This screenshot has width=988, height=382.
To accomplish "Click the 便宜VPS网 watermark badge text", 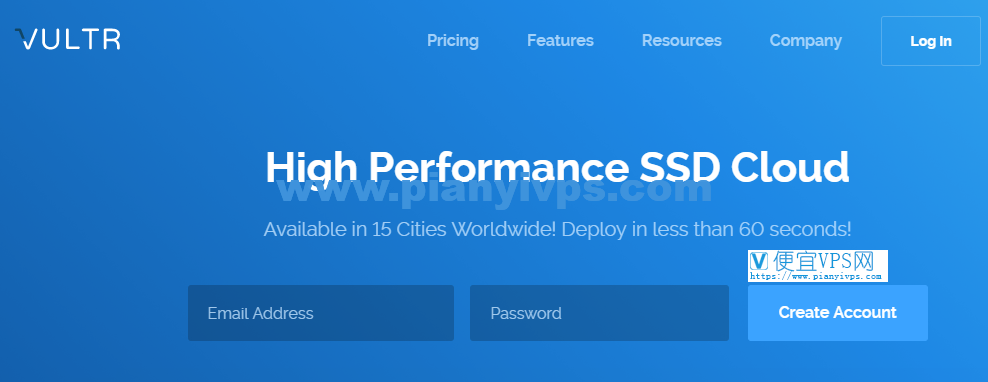I will (822, 261).
